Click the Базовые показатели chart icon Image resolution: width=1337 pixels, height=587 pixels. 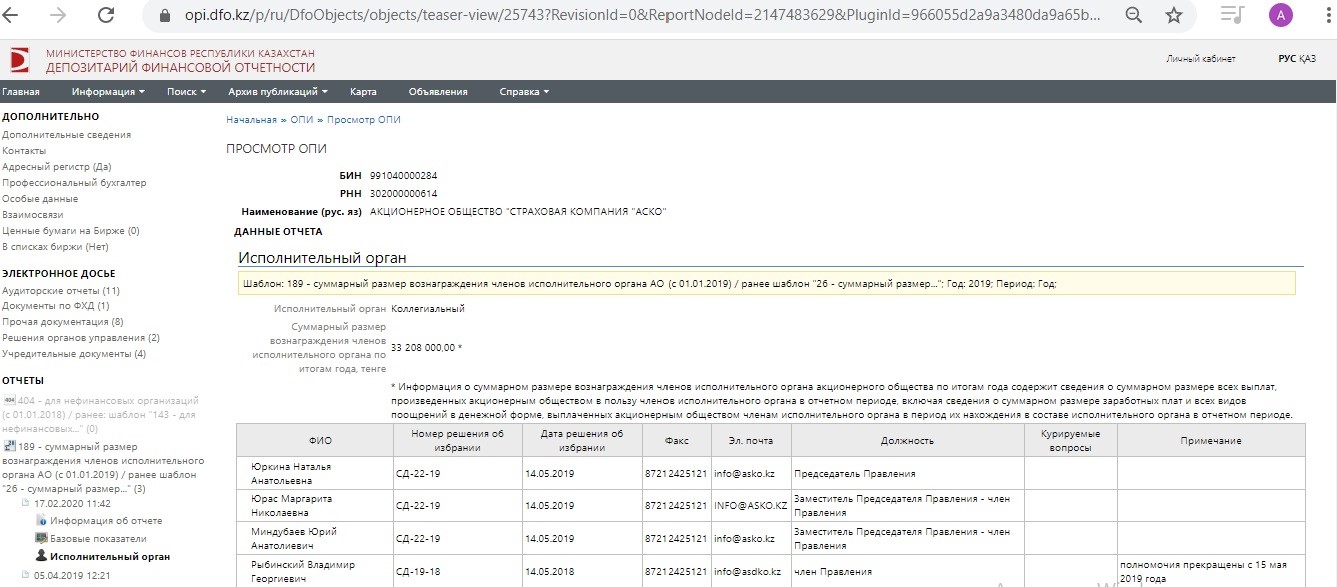point(41,538)
